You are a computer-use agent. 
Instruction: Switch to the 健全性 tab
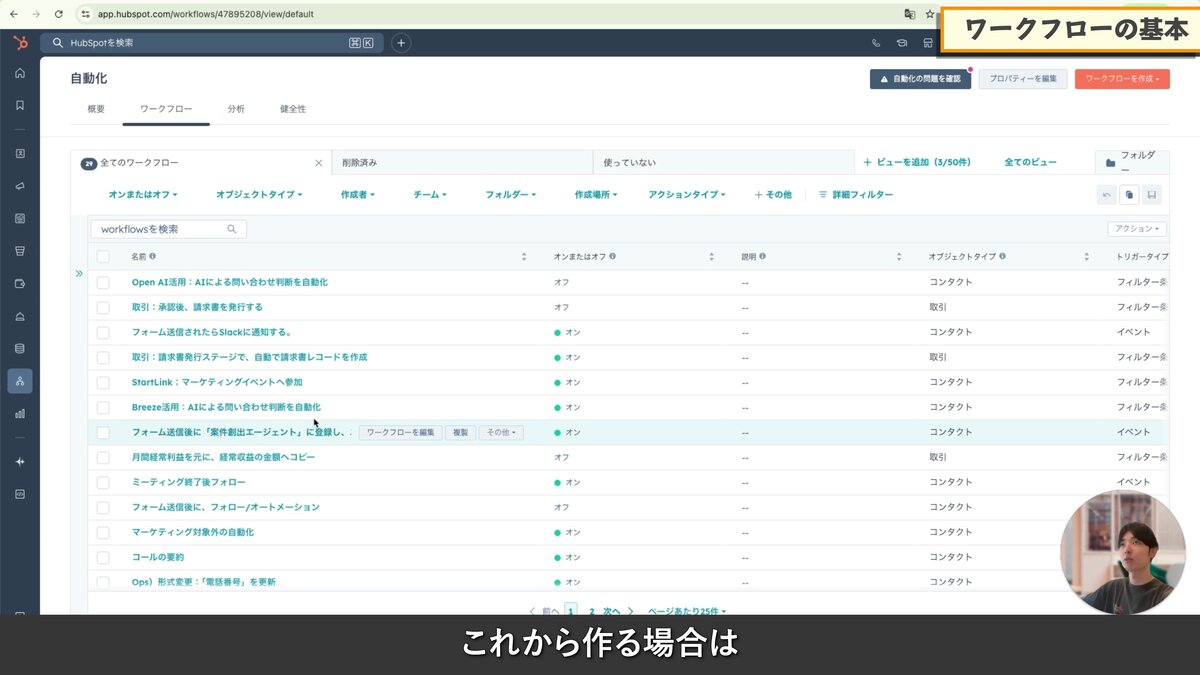[x=293, y=109]
